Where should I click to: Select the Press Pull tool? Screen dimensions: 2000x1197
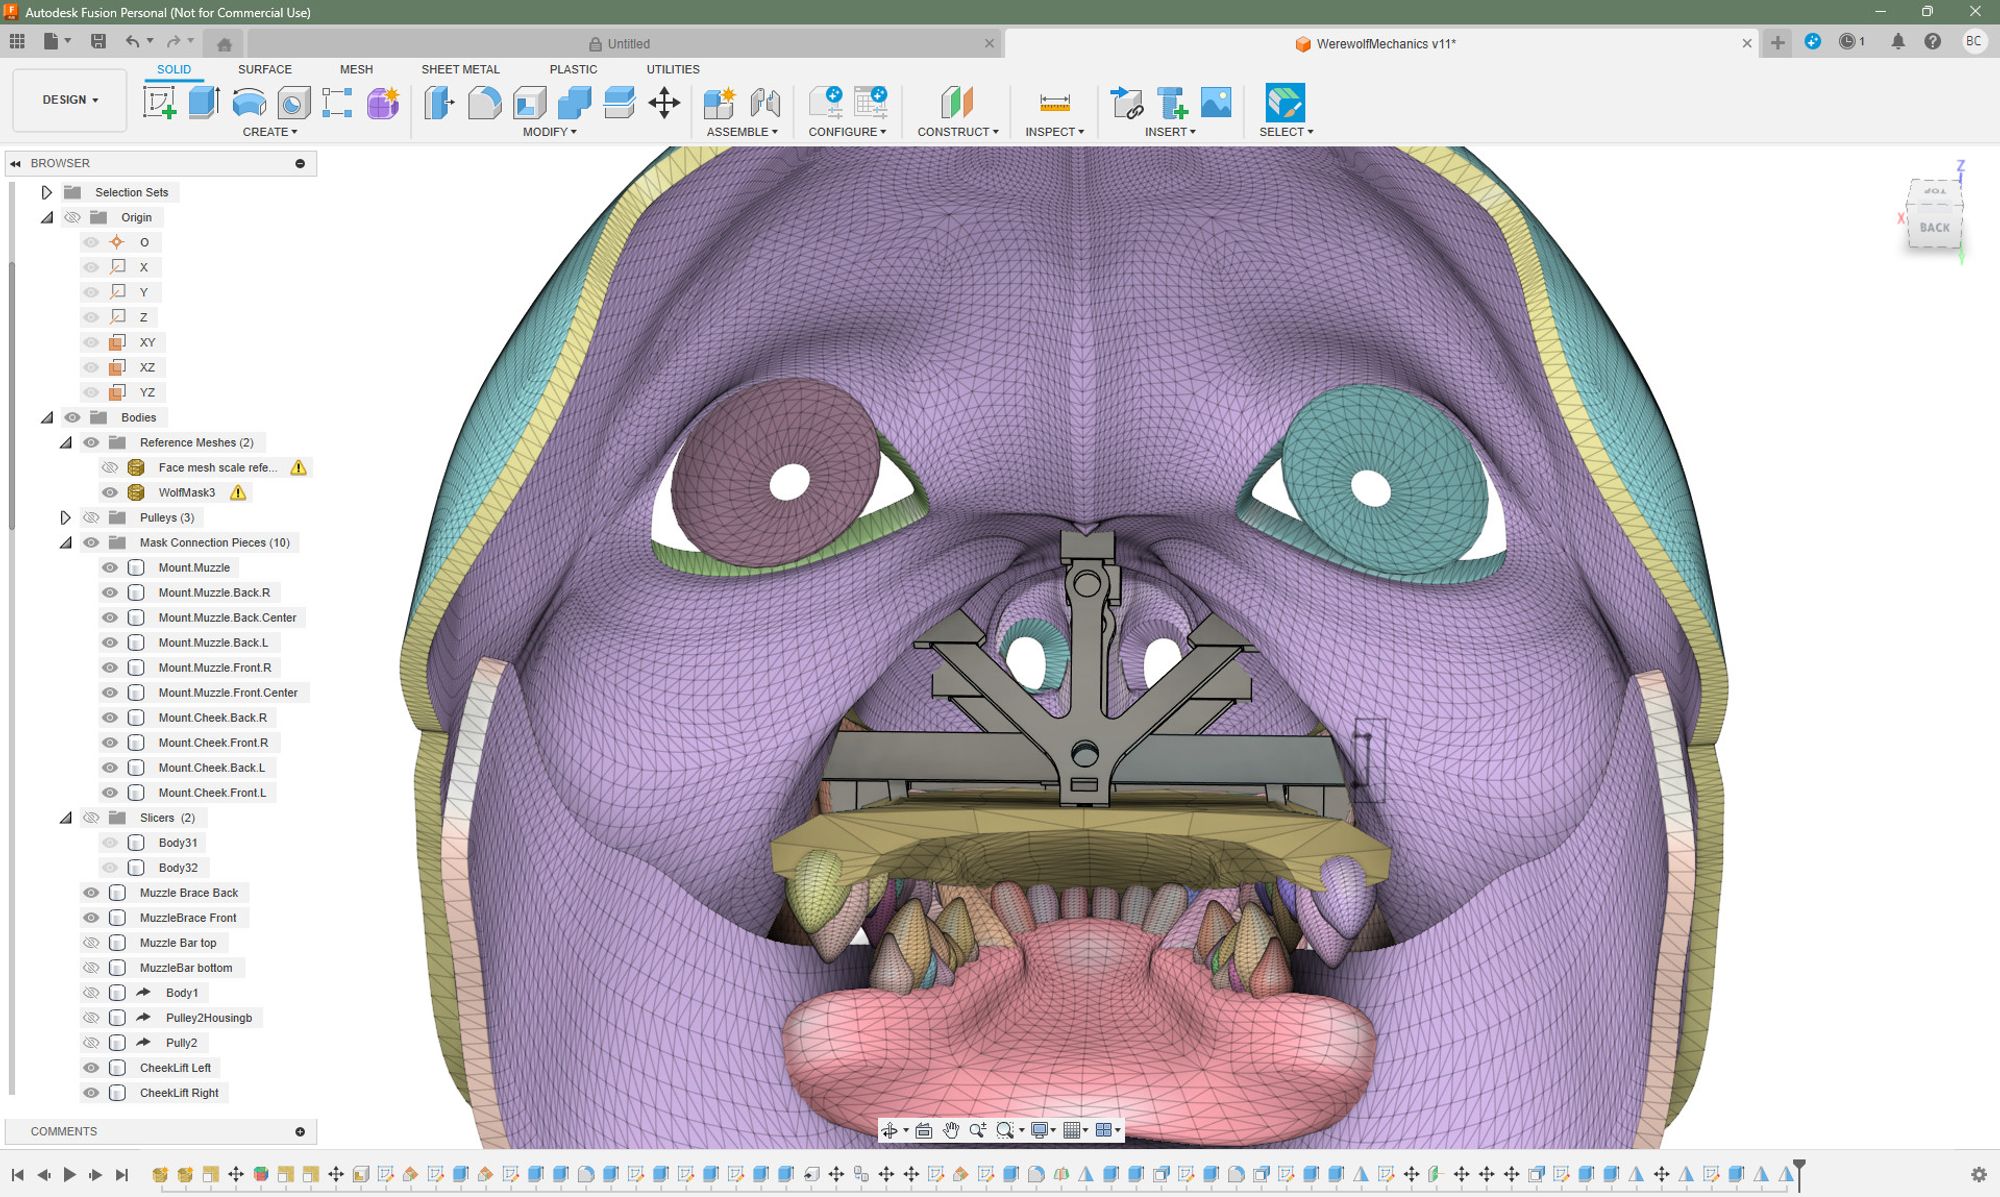[439, 103]
